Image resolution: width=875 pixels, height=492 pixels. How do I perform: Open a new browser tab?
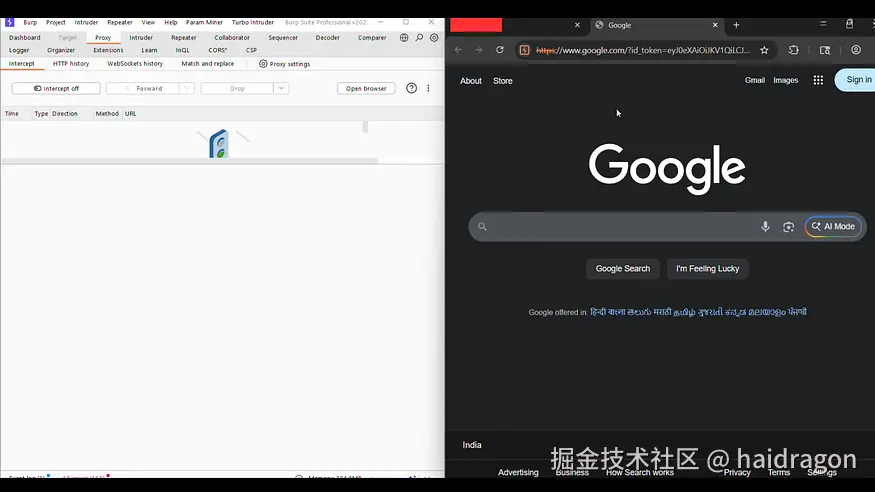point(736,25)
